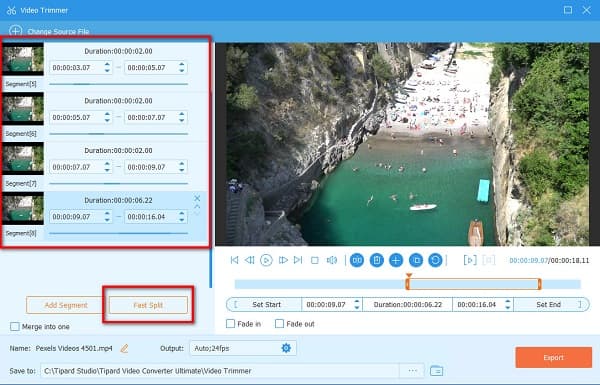Decrease Segment[7] end time 00:00:09.07

click(182, 170)
